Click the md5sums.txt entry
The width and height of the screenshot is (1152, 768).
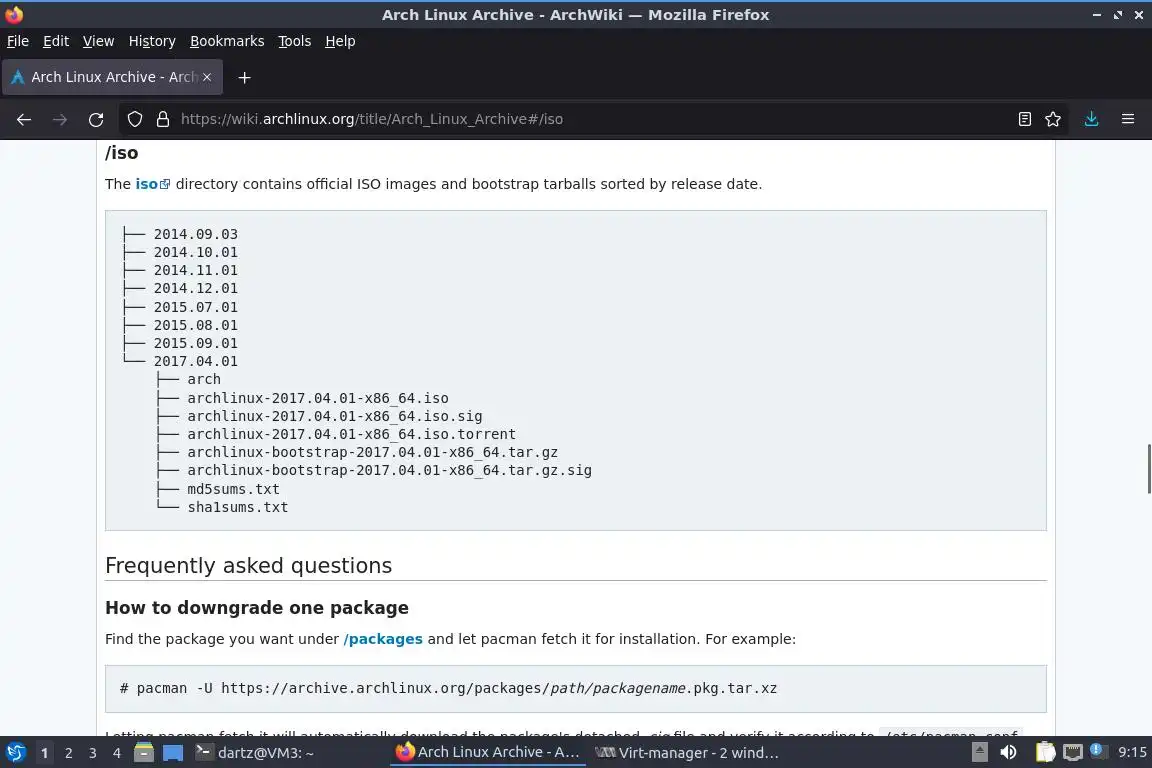(x=233, y=489)
